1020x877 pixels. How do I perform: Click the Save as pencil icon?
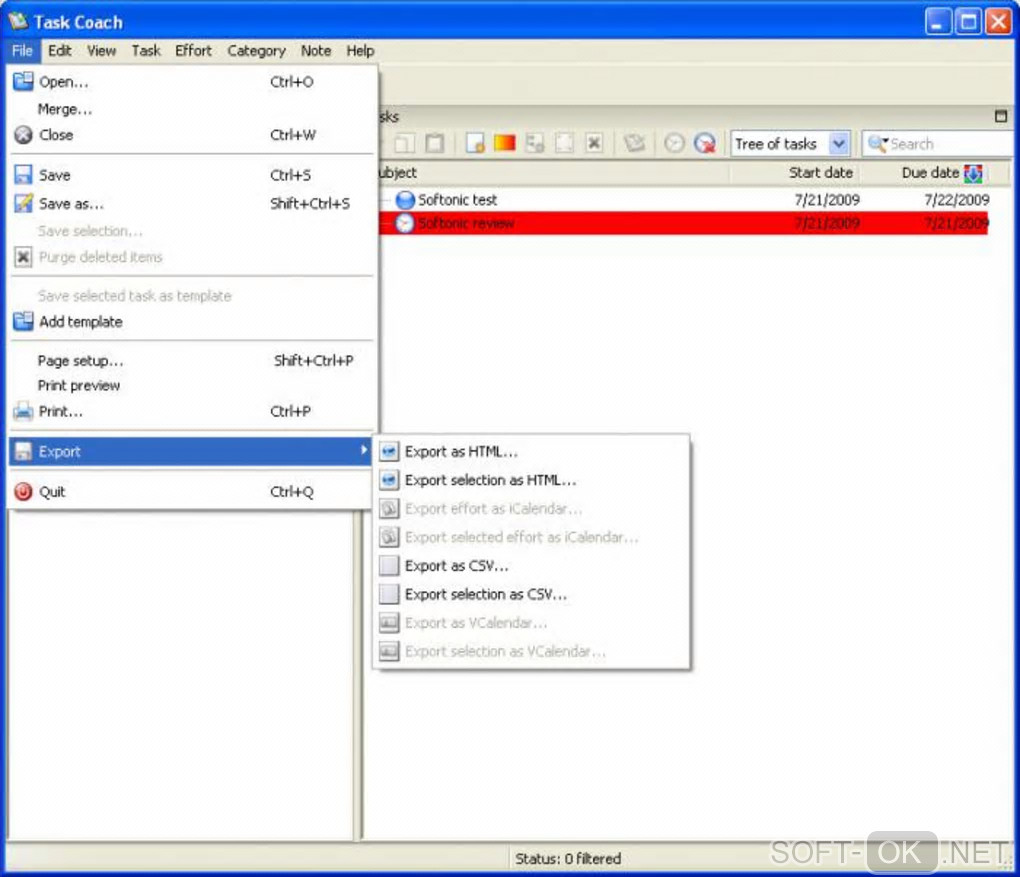click(x=23, y=204)
